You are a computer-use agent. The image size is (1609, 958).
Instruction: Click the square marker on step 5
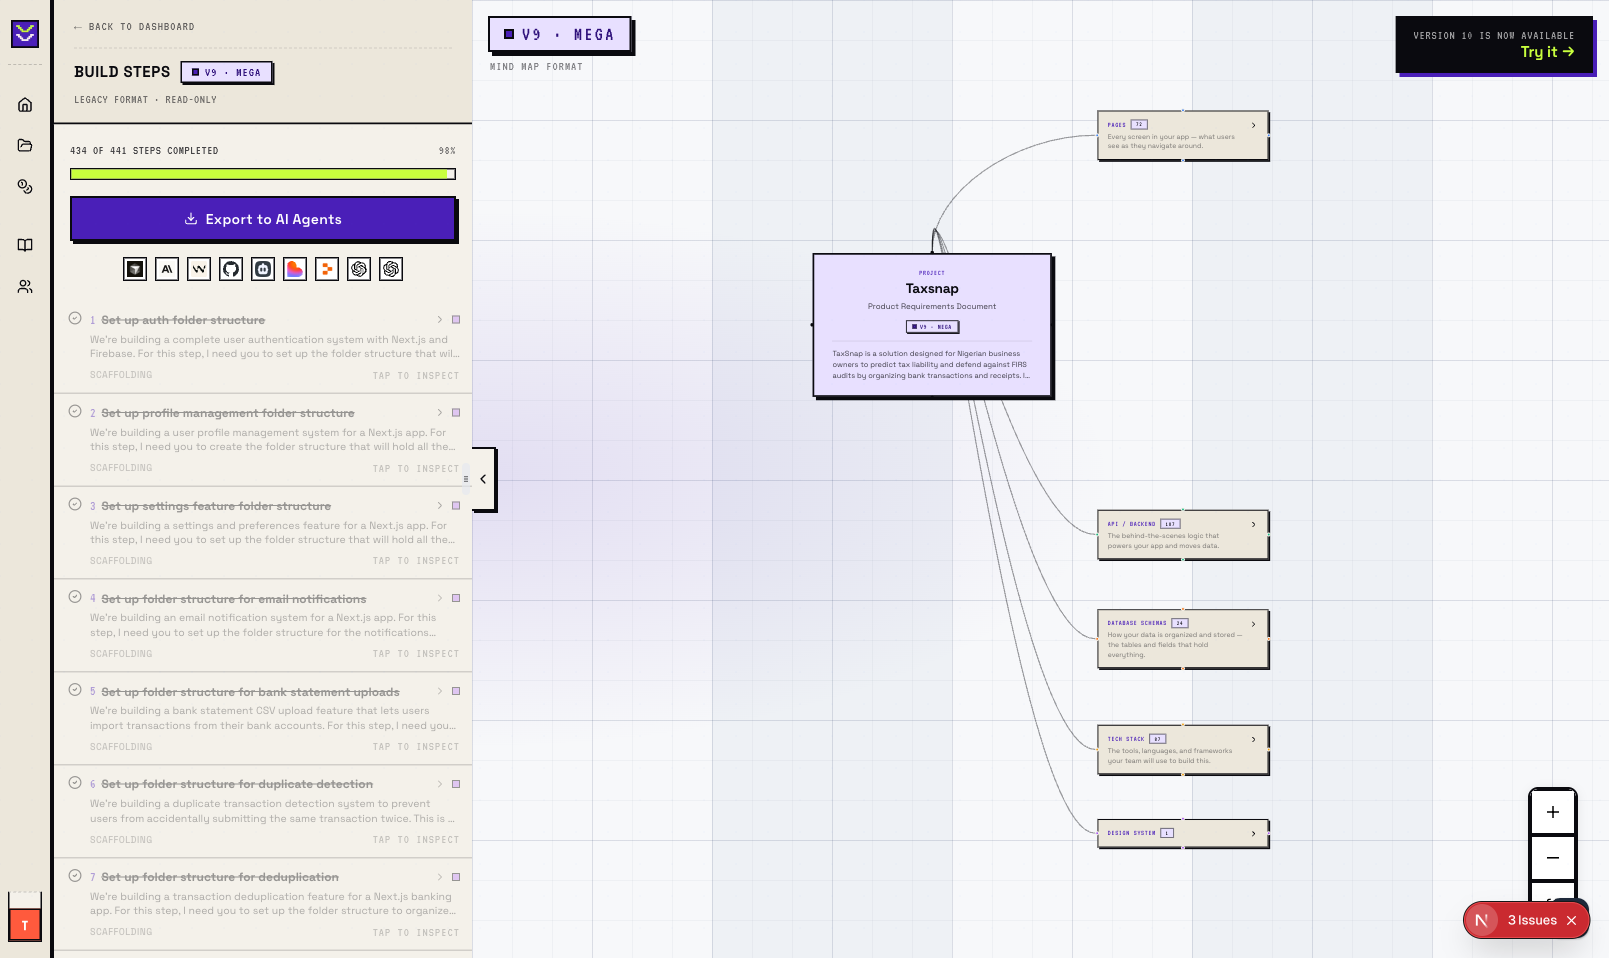(456, 691)
